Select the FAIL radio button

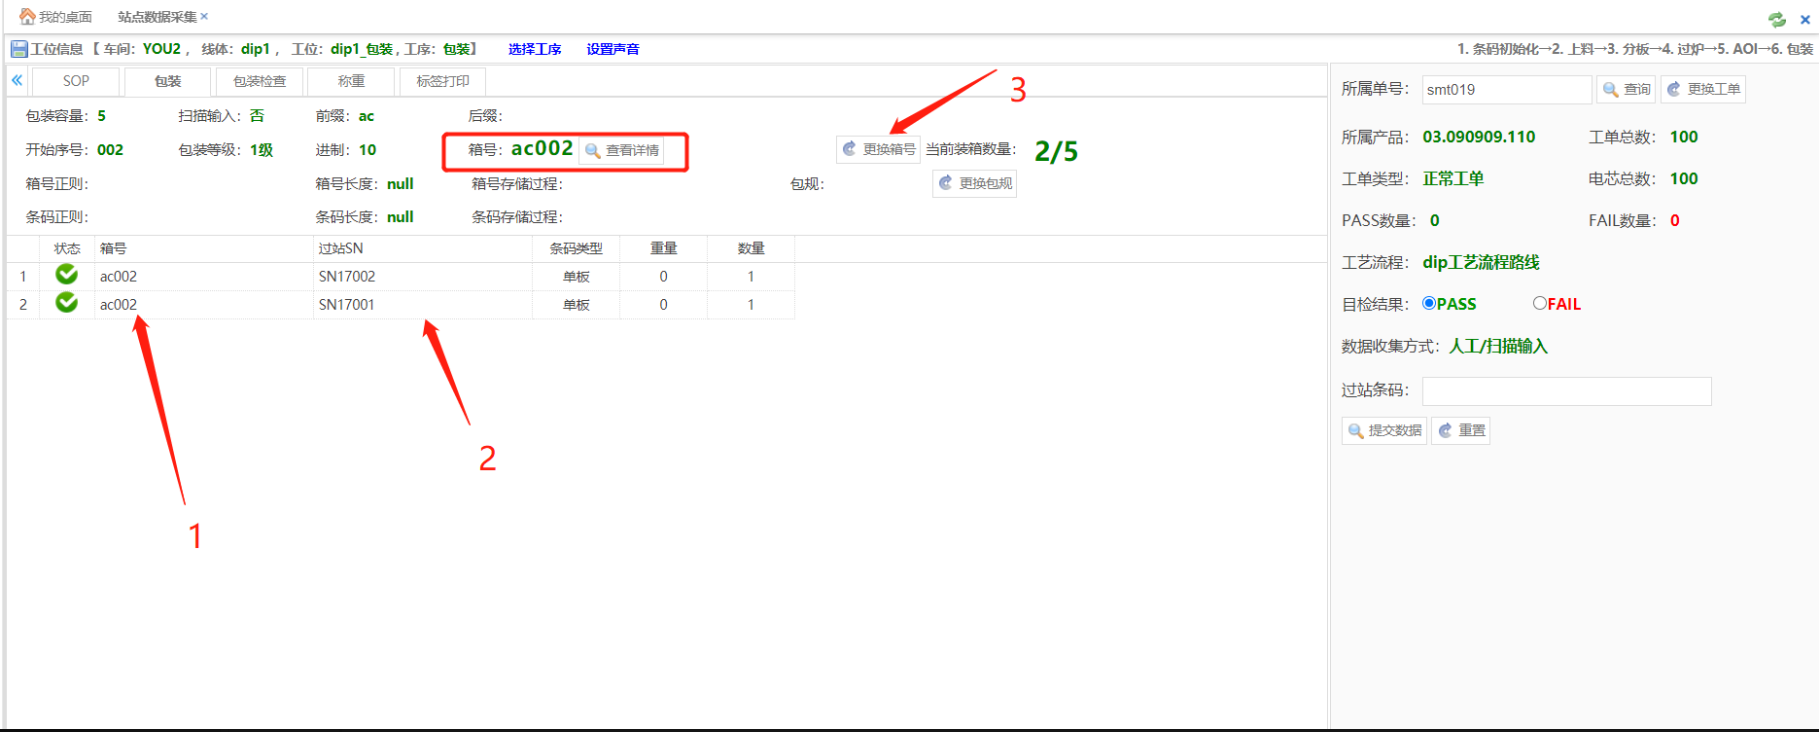pos(1540,303)
